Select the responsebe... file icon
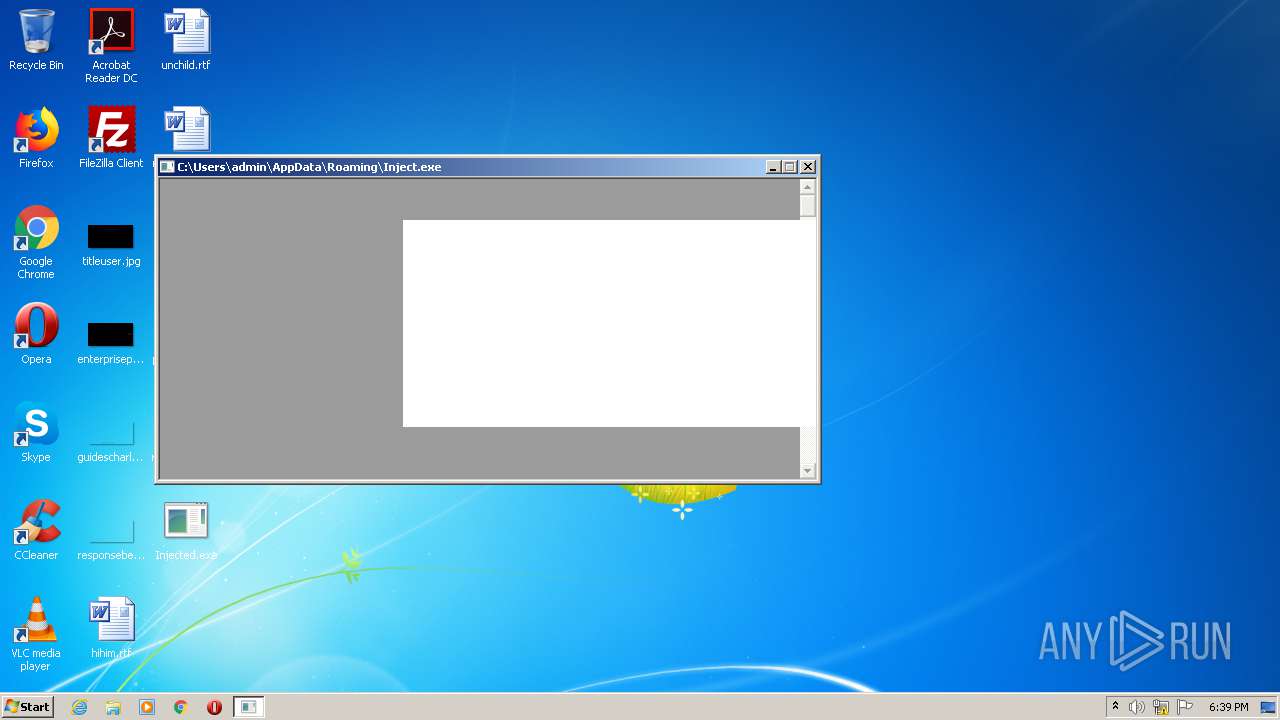 (111, 536)
